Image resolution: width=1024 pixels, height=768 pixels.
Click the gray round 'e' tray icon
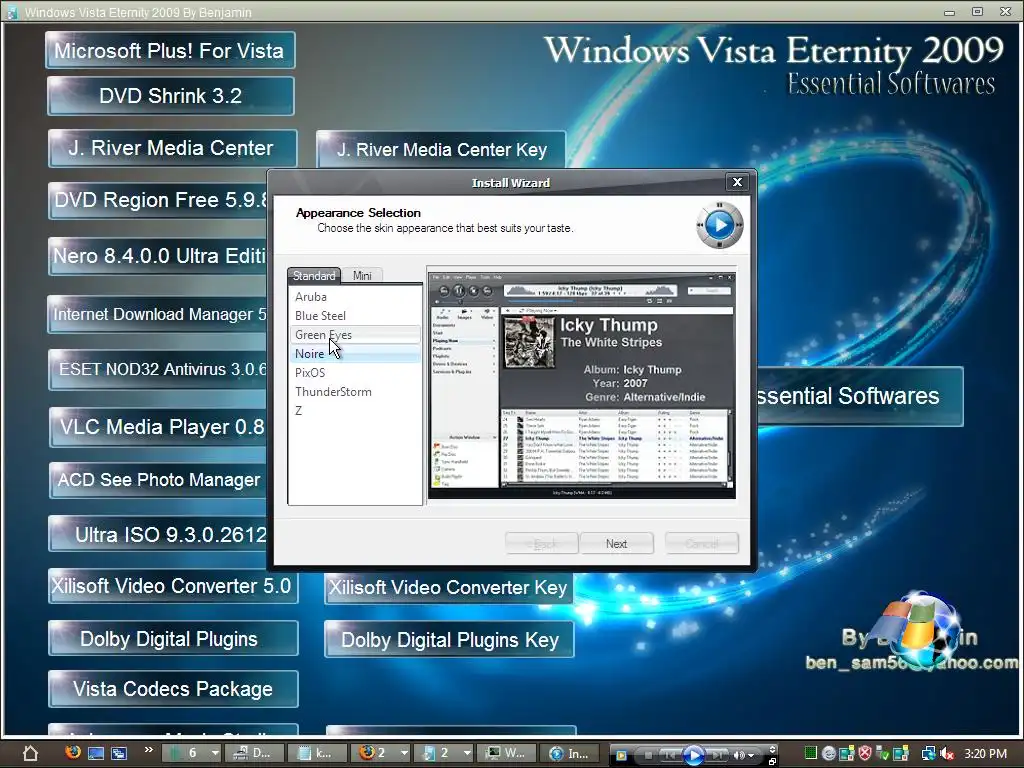(829, 754)
